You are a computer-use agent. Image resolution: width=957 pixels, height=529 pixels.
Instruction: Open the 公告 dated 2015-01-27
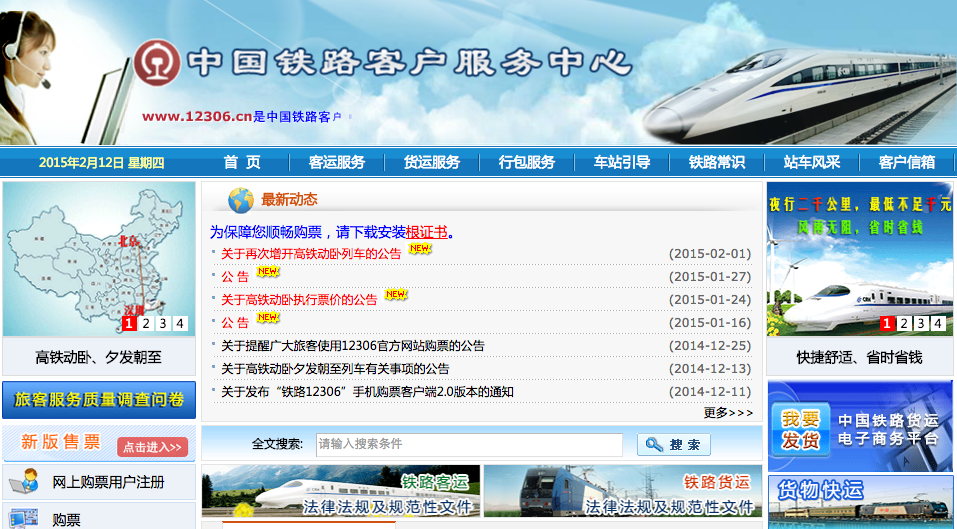(x=236, y=276)
